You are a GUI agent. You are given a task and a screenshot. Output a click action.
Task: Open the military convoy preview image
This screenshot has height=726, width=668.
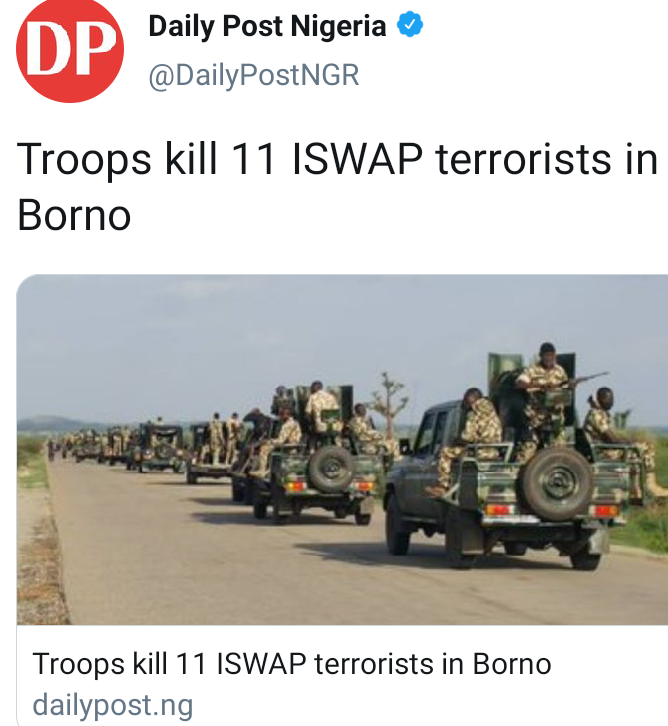342,450
